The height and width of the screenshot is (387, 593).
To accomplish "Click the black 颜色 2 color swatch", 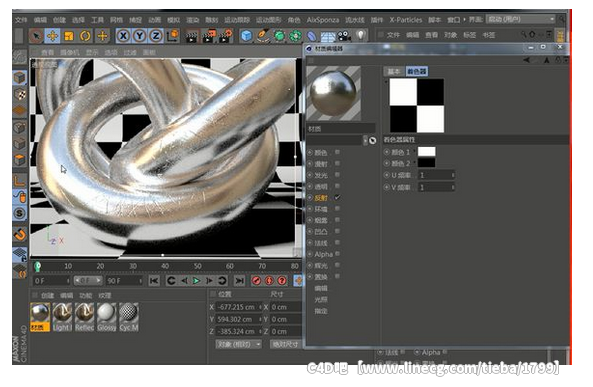I will (x=426, y=163).
